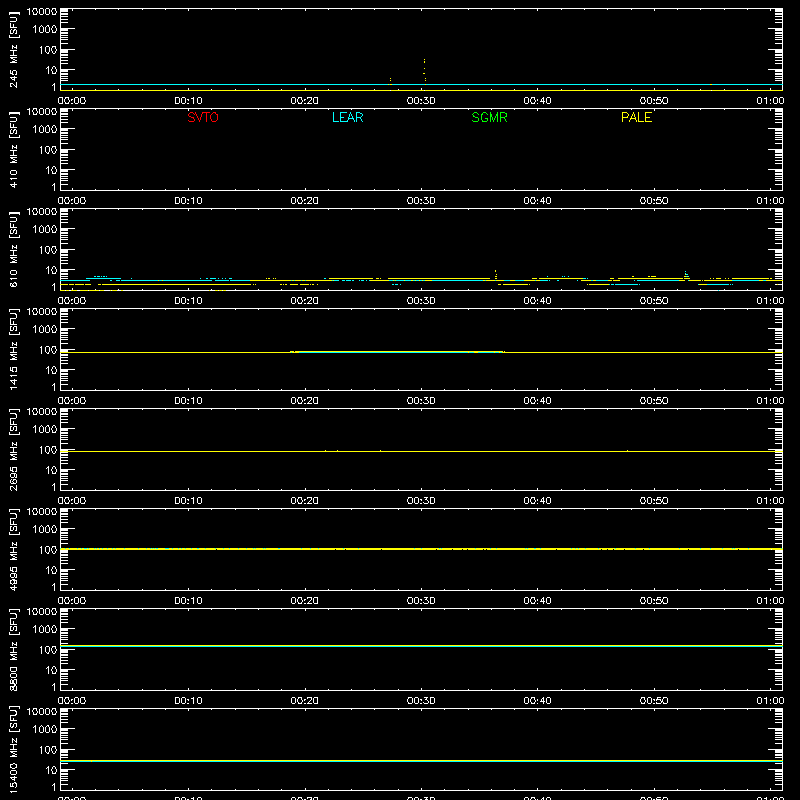
Task: Click the flux trace line in the 15400 MHz plot
Action: tap(421, 761)
